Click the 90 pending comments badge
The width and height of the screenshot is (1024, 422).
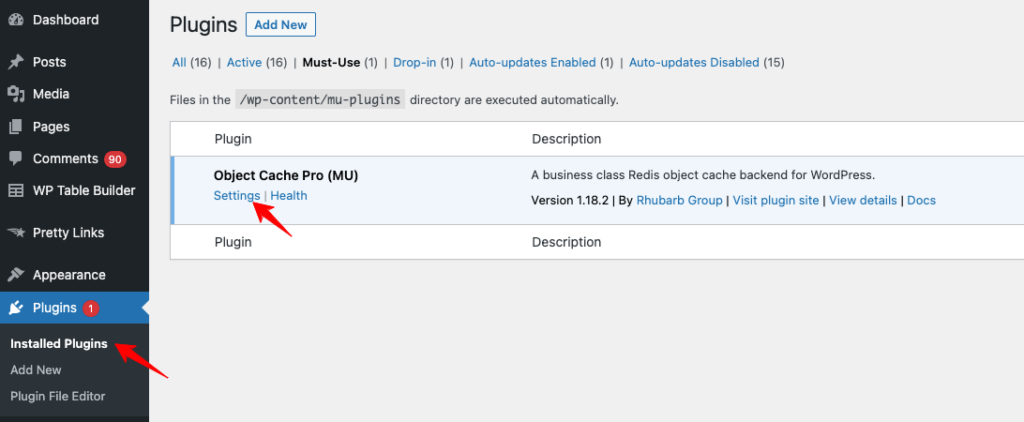pos(115,159)
